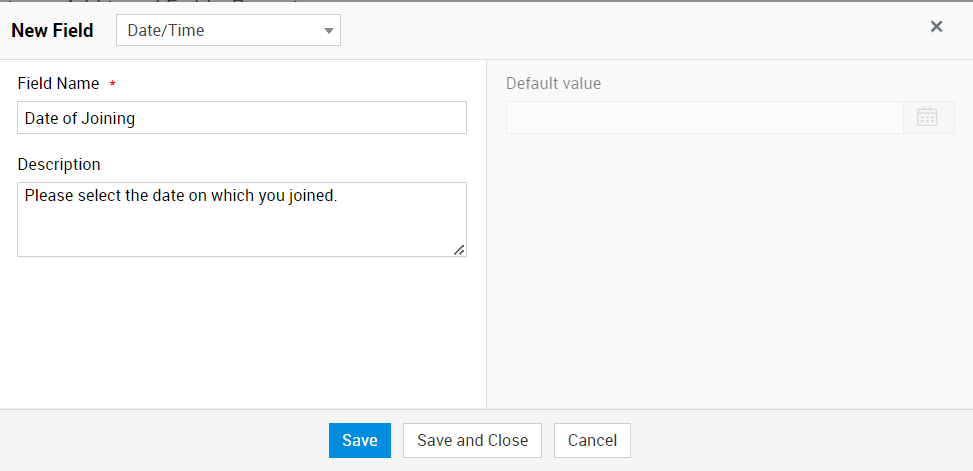The image size is (973, 471).
Task: Click the empty area below Default value
Action: [x=728, y=270]
